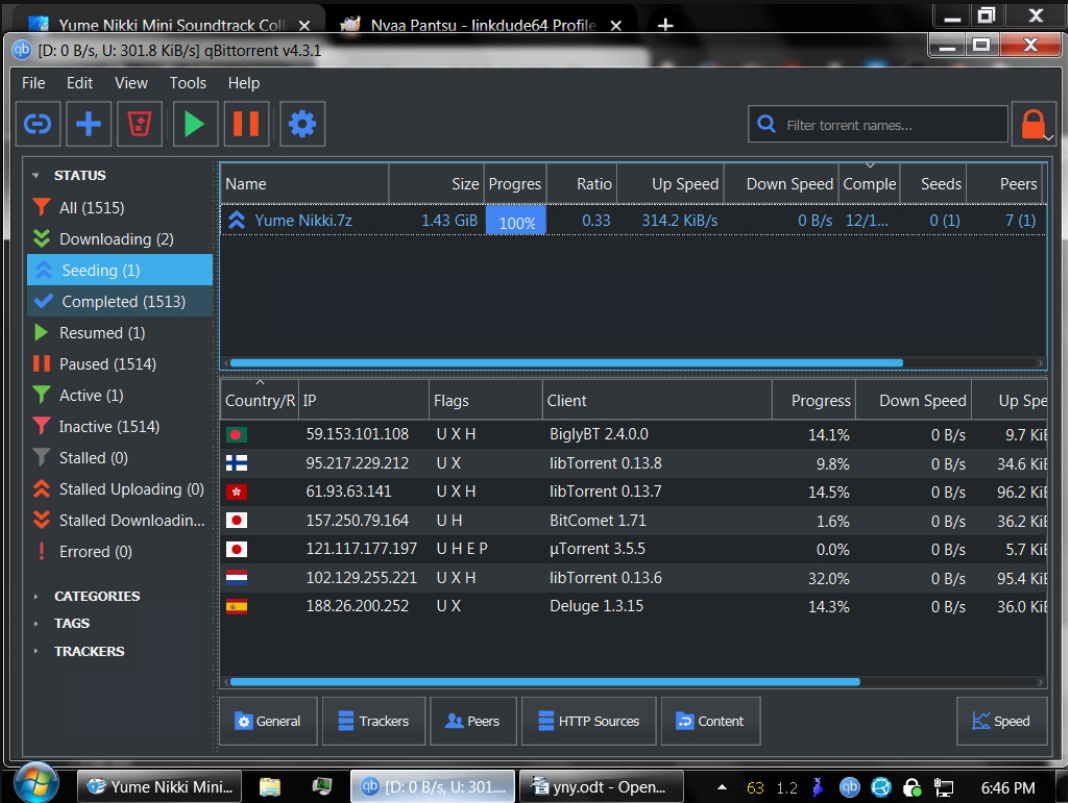Select the Inactive (1514) filter
The height and width of the screenshot is (803, 1068).
point(120,427)
